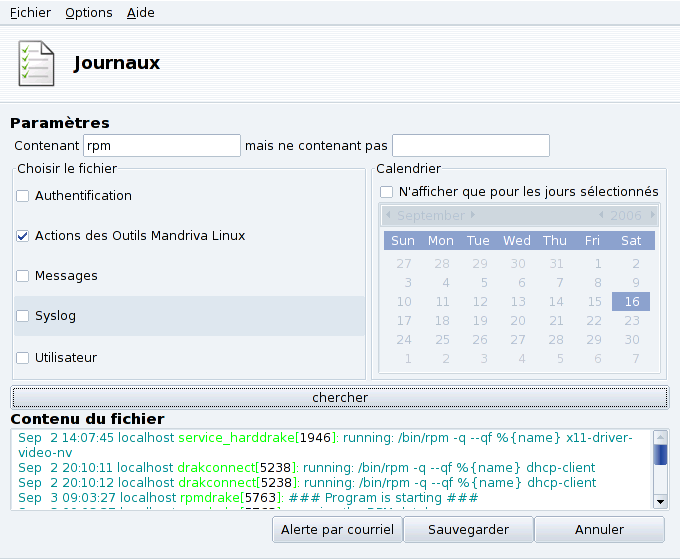Advance calendar to next month
Screen dimensions: 680x560
coord(473,215)
